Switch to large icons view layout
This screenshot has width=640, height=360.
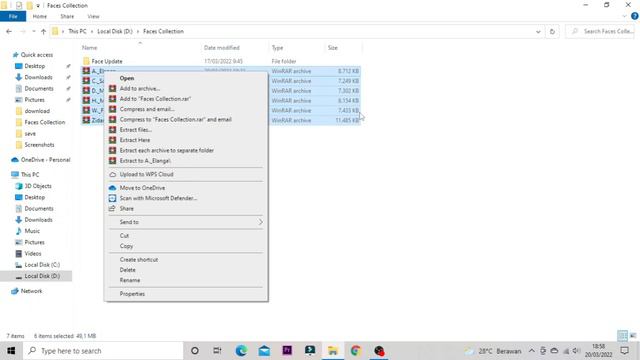click(633, 336)
